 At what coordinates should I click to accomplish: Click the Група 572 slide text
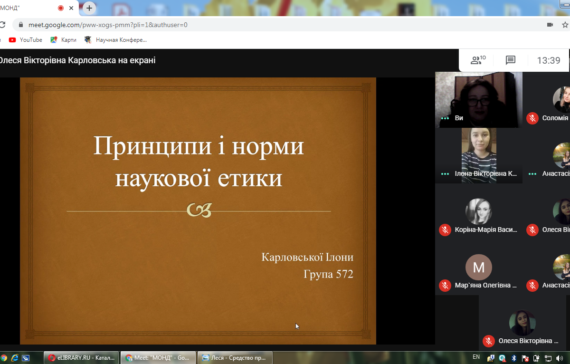(328, 274)
